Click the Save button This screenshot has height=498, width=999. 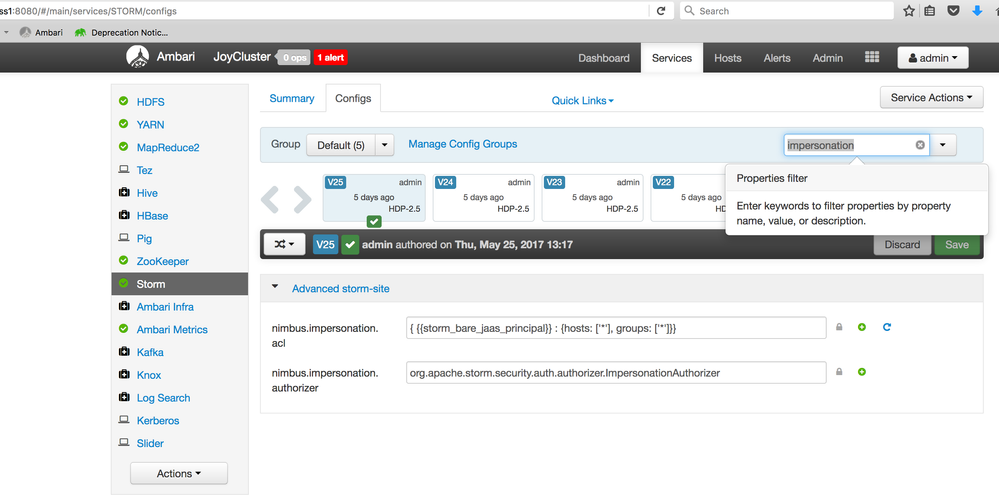click(957, 245)
